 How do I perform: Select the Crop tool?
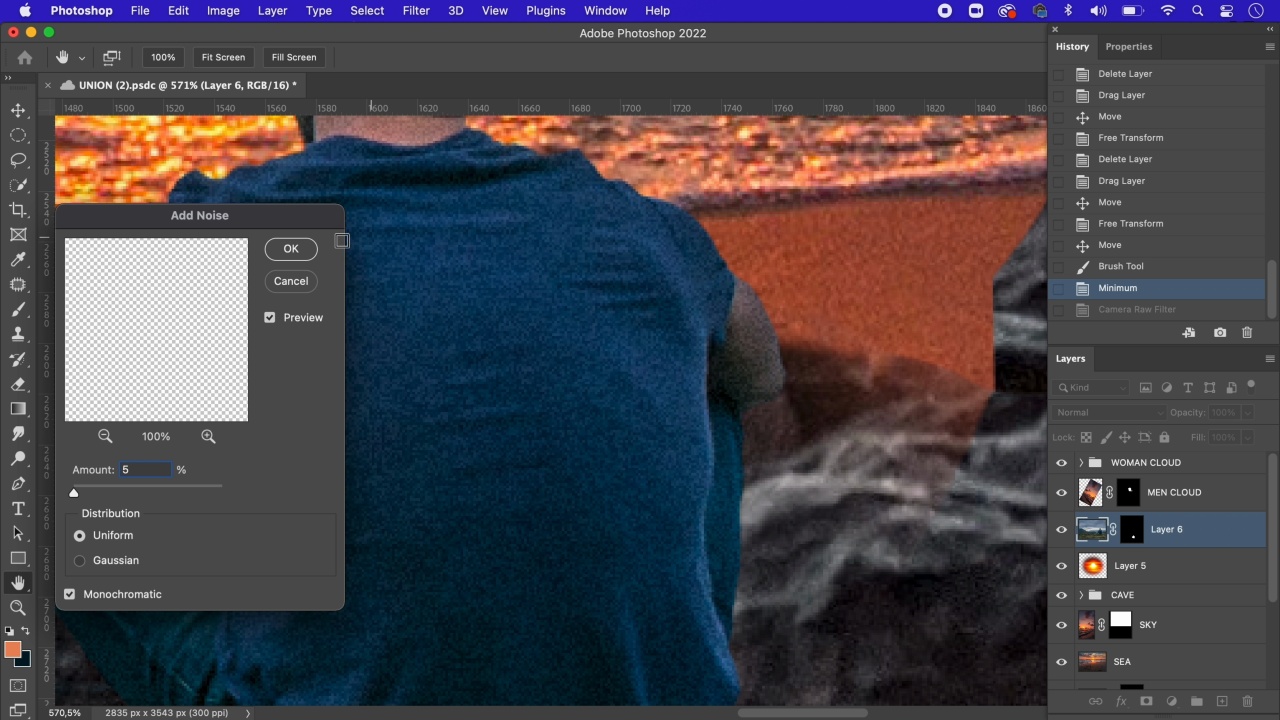coord(18,210)
